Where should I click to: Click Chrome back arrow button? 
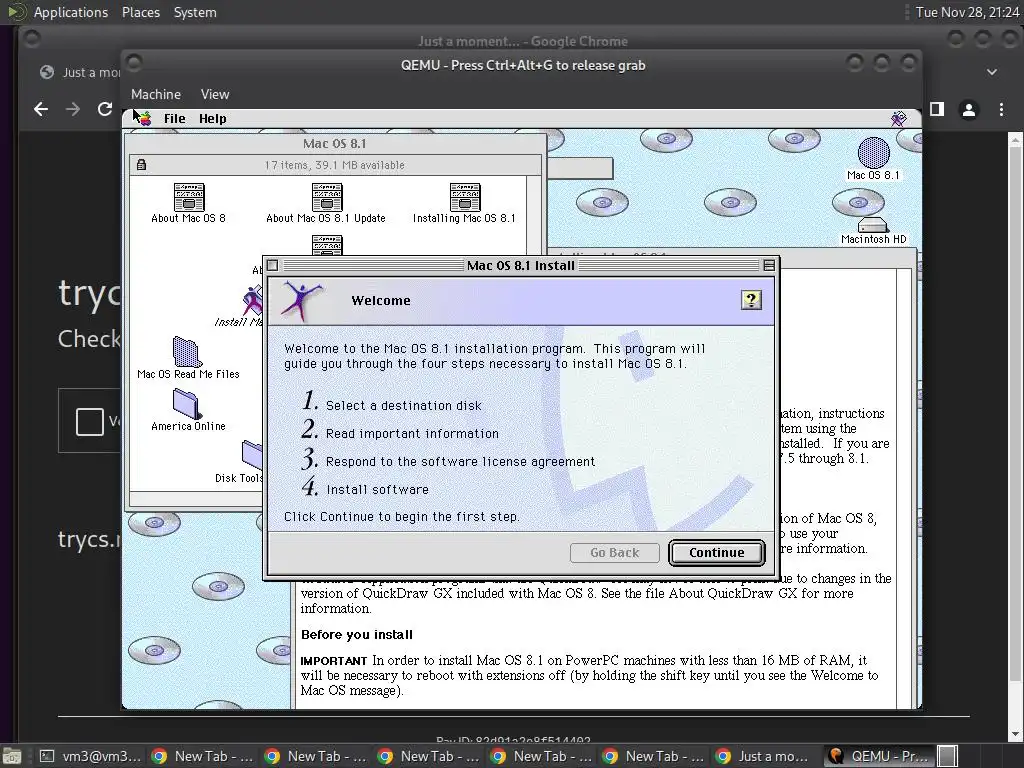pos(41,109)
